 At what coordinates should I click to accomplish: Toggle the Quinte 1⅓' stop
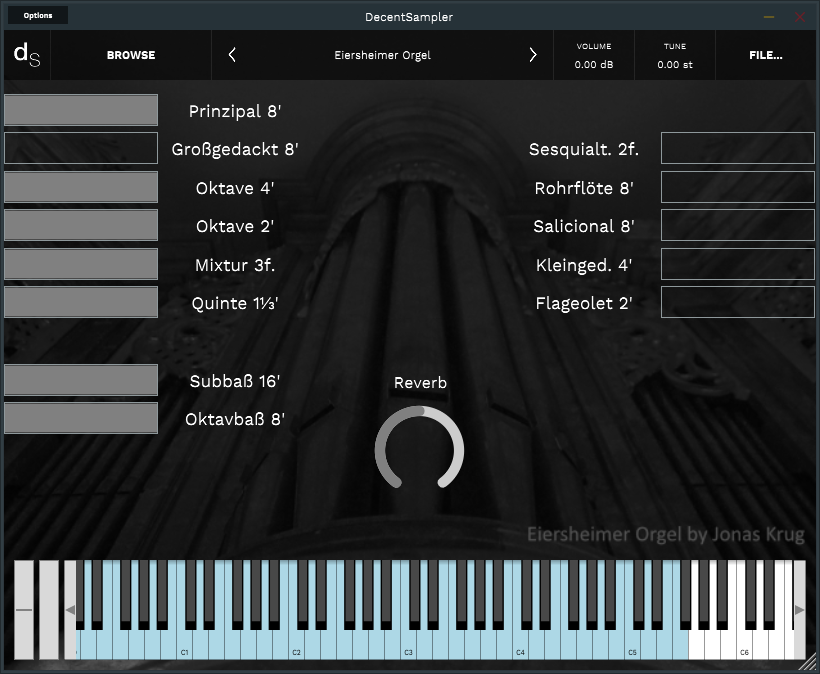pos(81,302)
